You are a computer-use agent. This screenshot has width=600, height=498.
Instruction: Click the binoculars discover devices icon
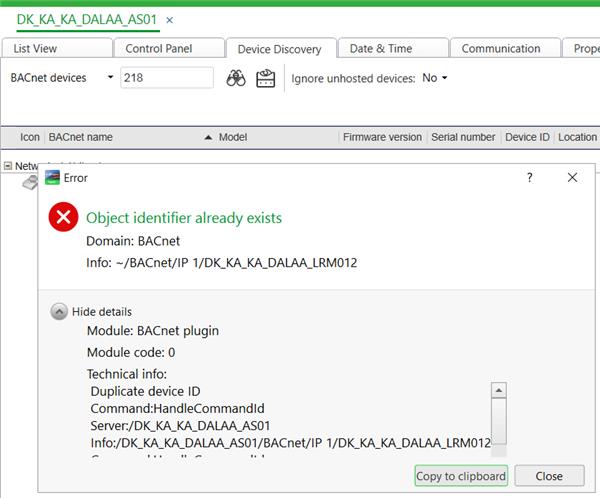[236, 78]
